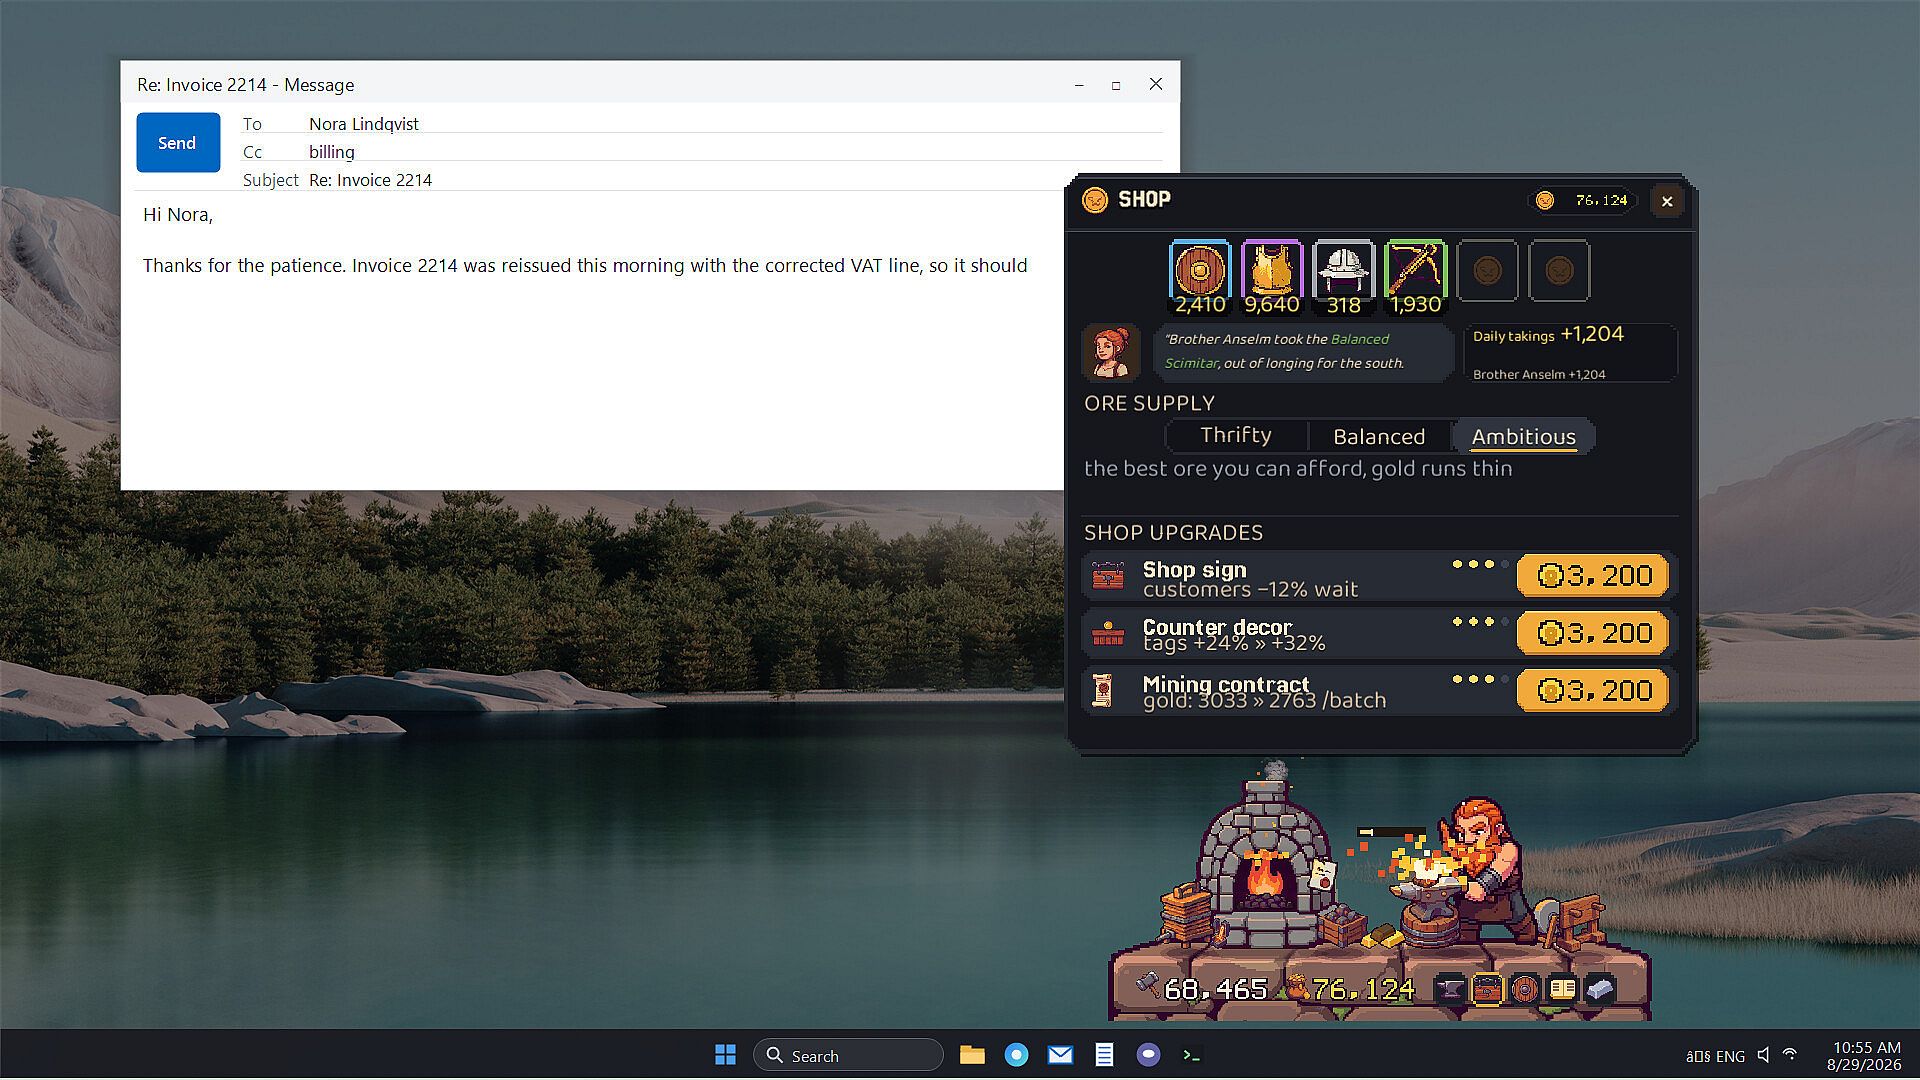
Task: Close the email message window
Action: click(1156, 85)
